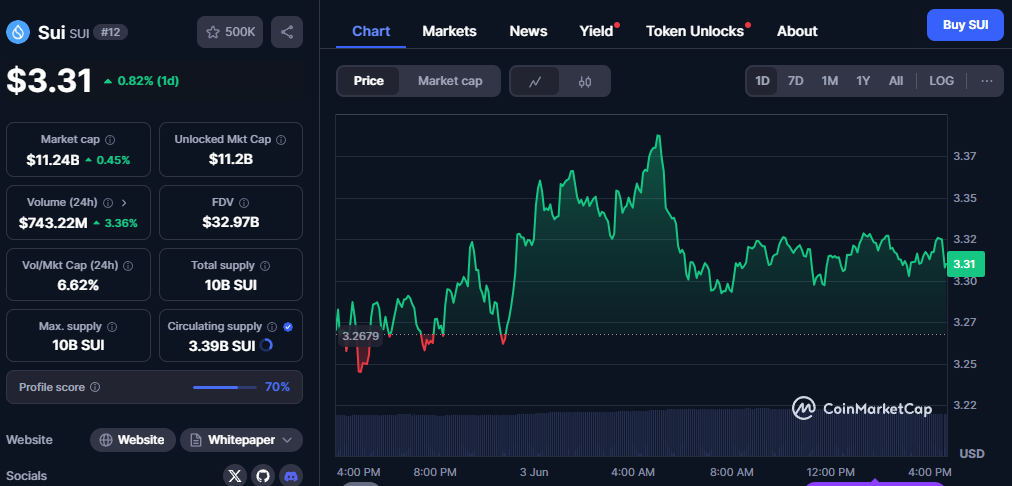
Task: Click the Sui water-drop logo icon
Action: pyautogui.click(x=17, y=32)
